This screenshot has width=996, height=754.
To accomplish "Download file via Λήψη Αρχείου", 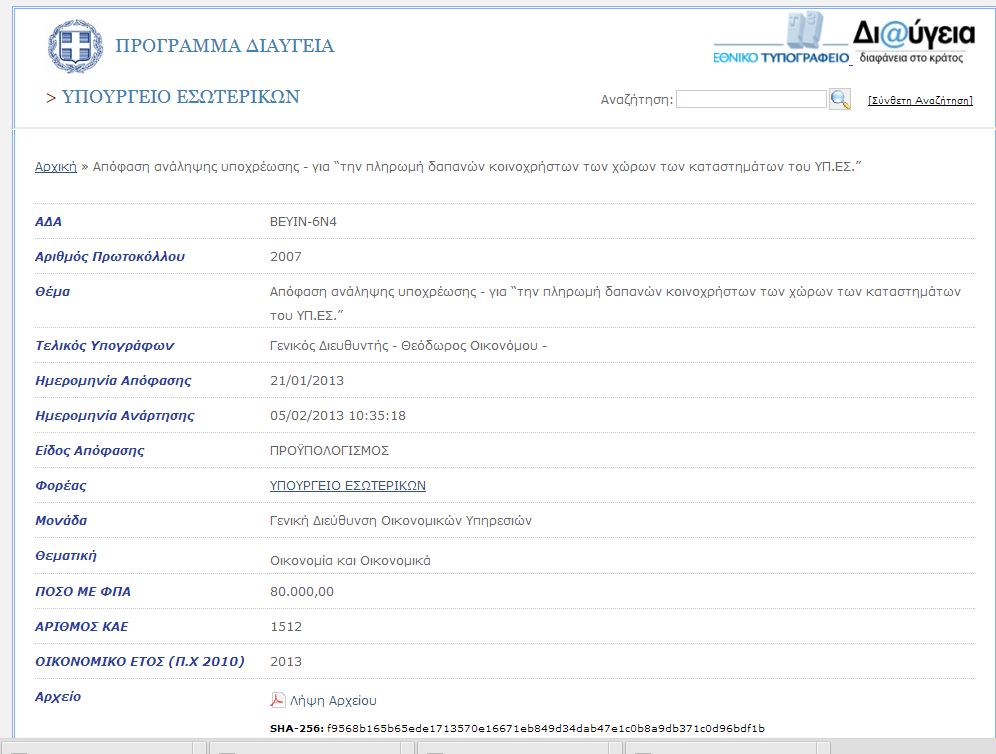I will [x=340, y=701].
